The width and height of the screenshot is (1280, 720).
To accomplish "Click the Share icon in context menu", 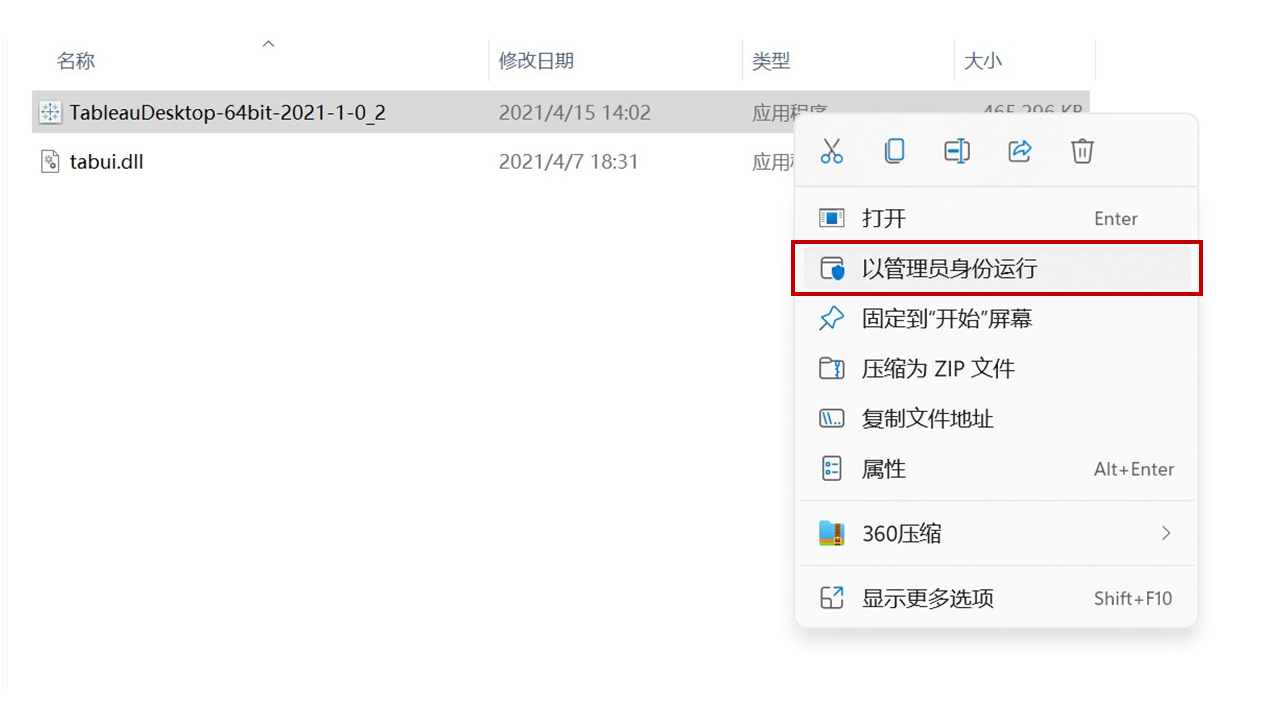I will coord(1020,151).
